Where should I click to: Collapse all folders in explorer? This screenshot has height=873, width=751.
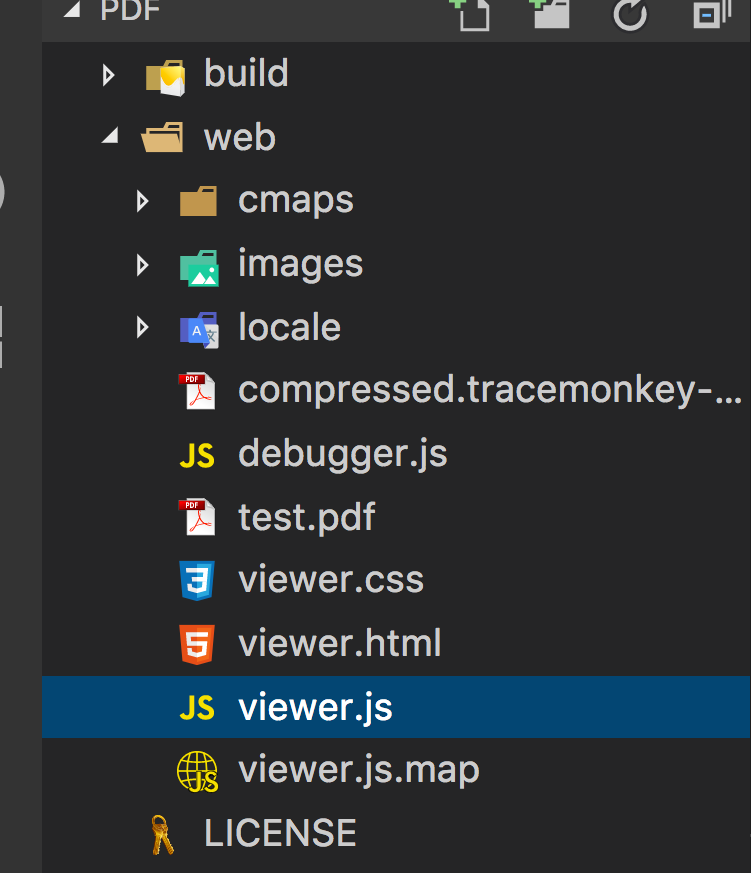pos(711,14)
